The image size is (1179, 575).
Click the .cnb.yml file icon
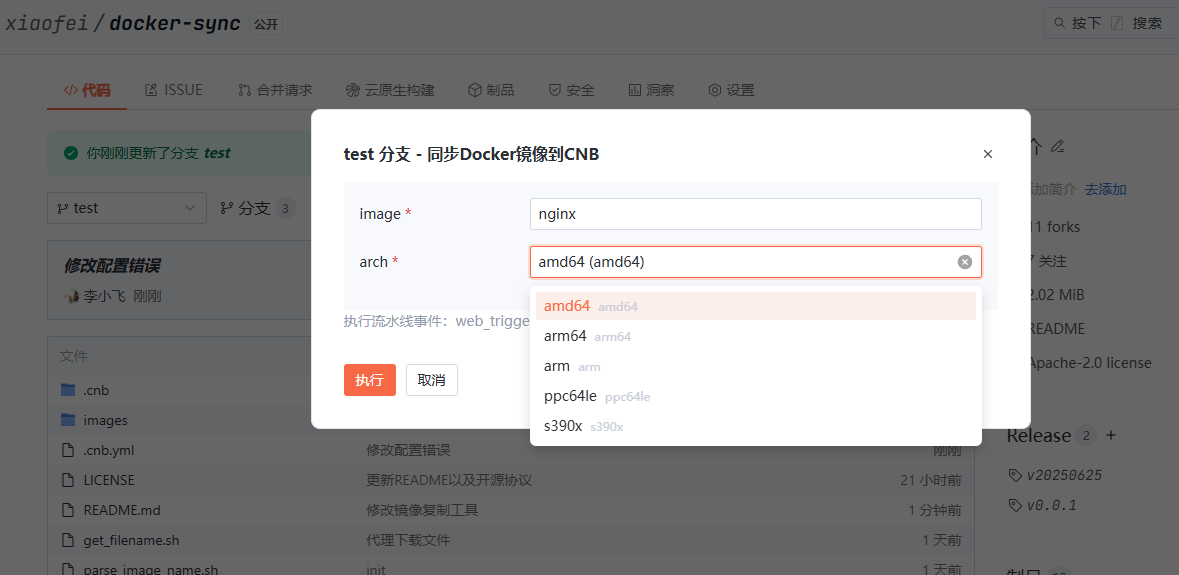click(x=68, y=449)
